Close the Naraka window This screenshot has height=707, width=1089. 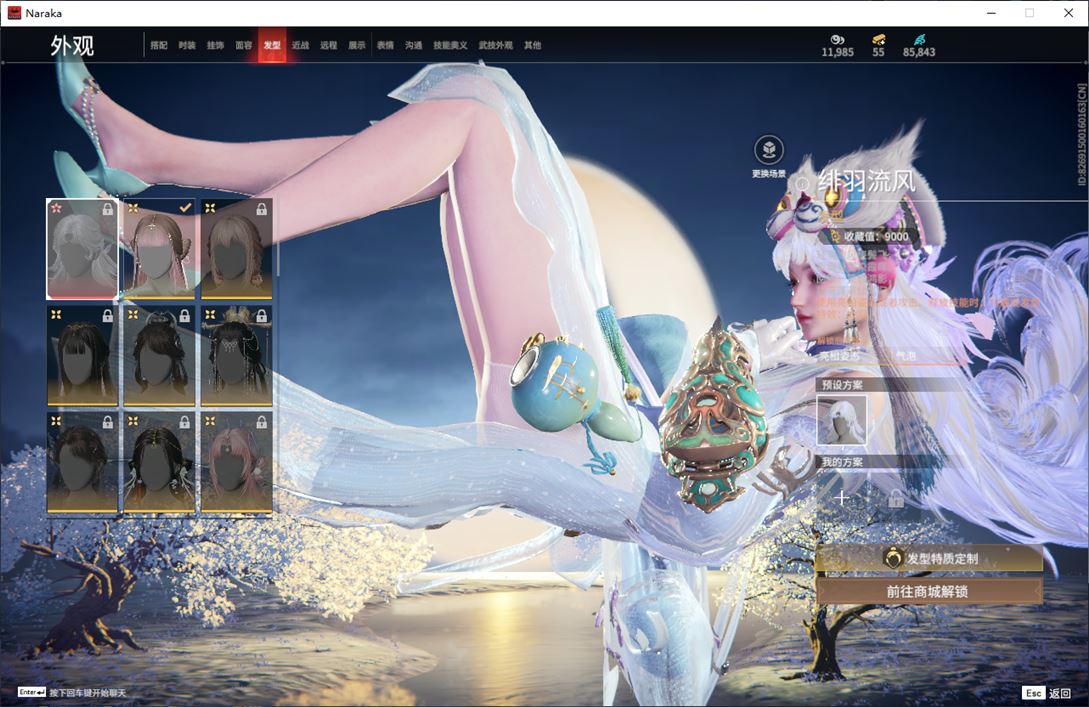[x=1068, y=13]
